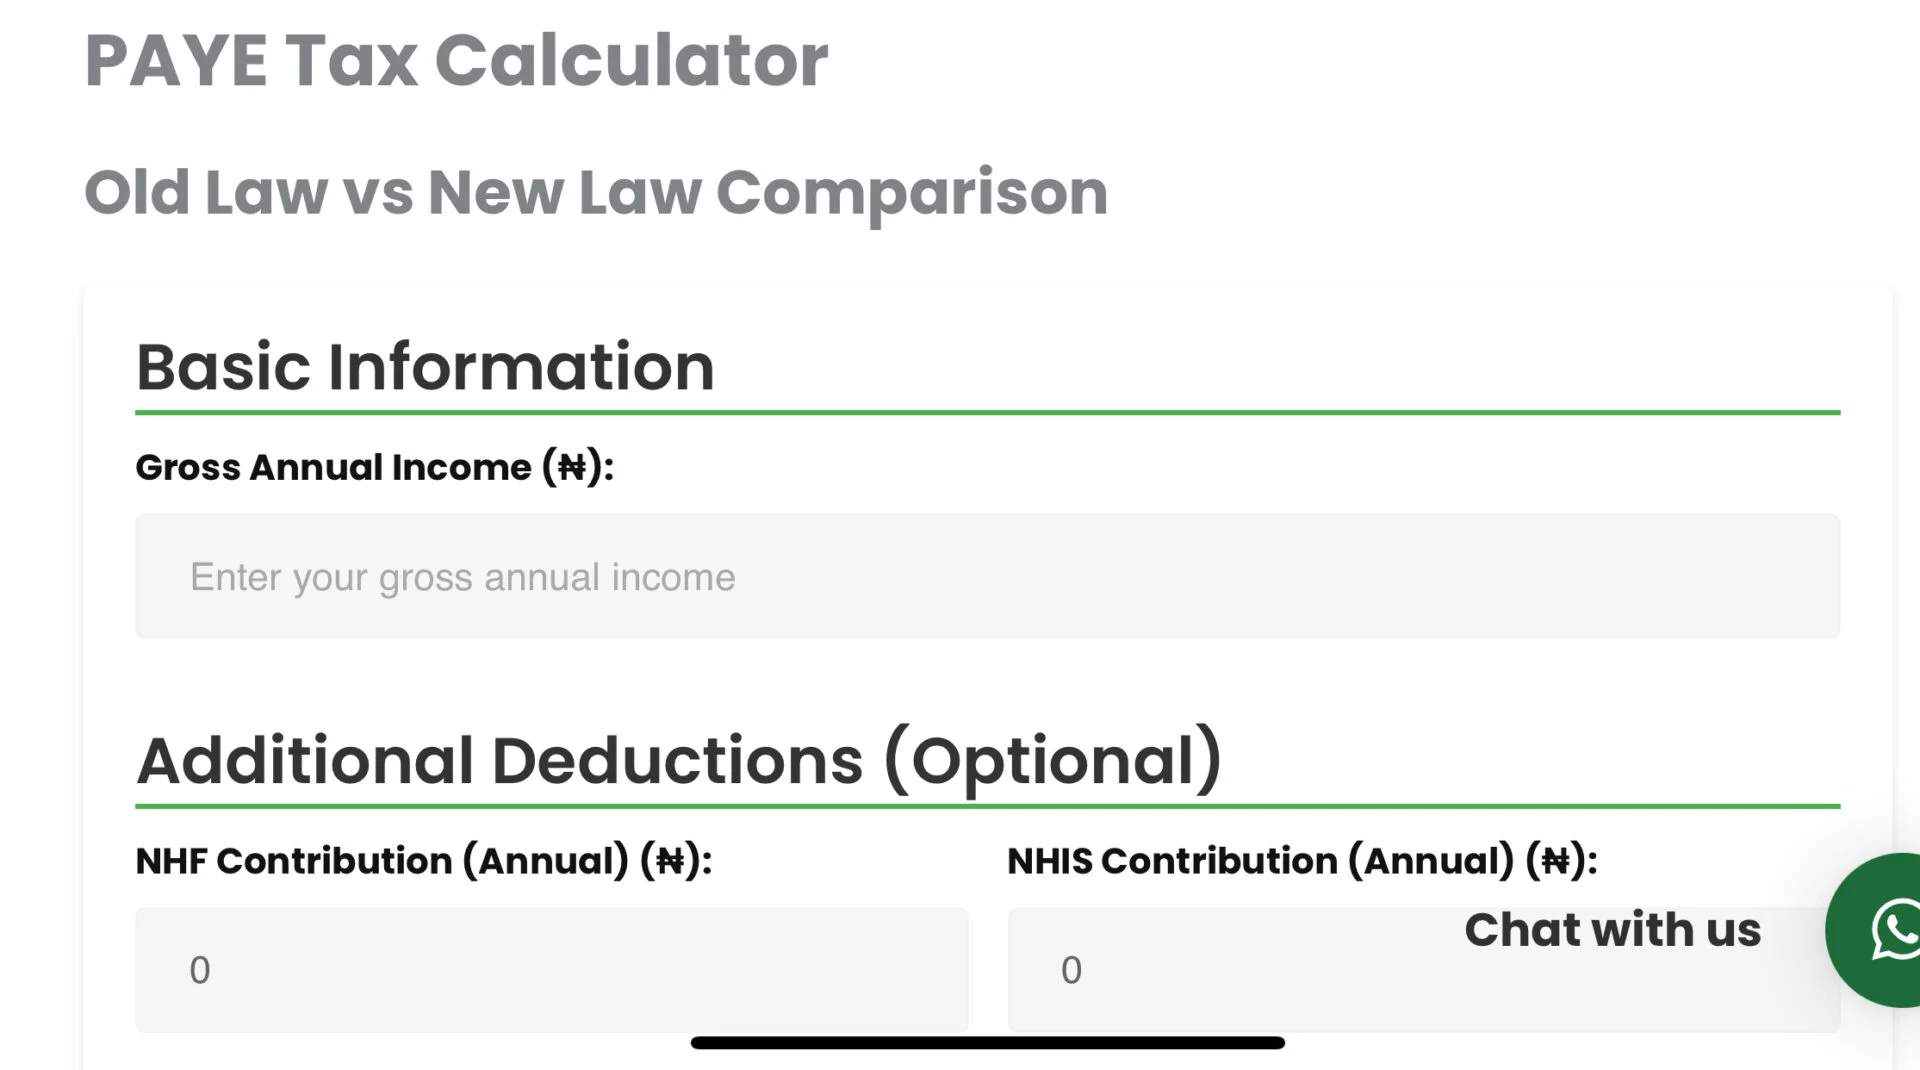
Task: Focus the gross annual income field
Action: coord(986,576)
